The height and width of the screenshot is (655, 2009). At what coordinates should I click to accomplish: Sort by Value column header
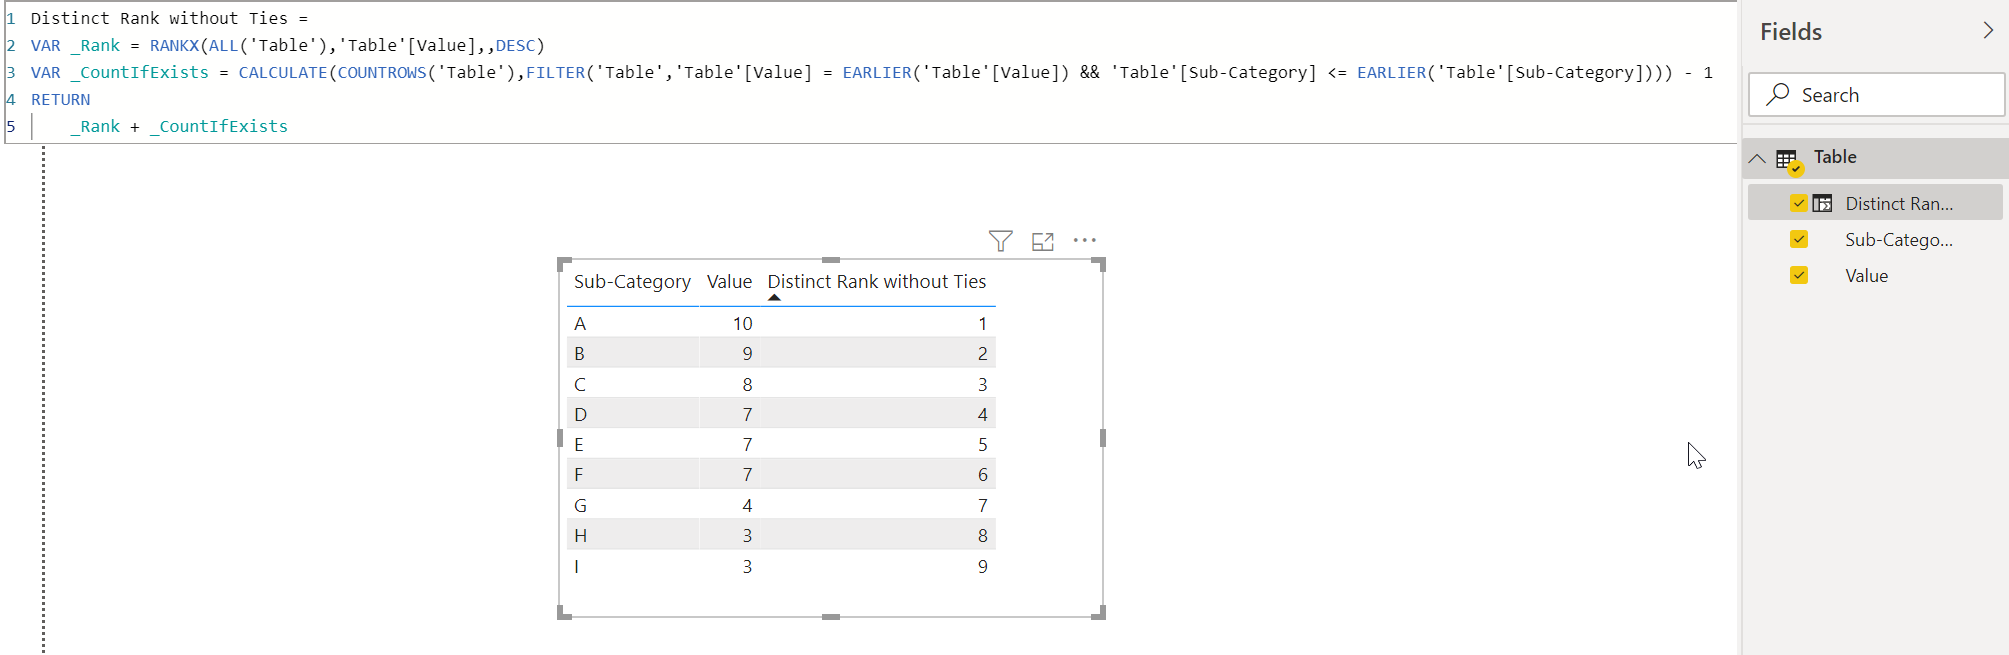(729, 282)
